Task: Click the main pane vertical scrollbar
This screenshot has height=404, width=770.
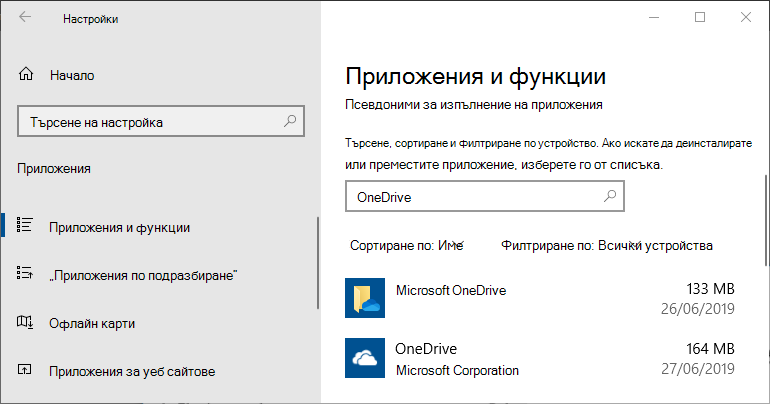Action: pyautogui.click(x=765, y=221)
